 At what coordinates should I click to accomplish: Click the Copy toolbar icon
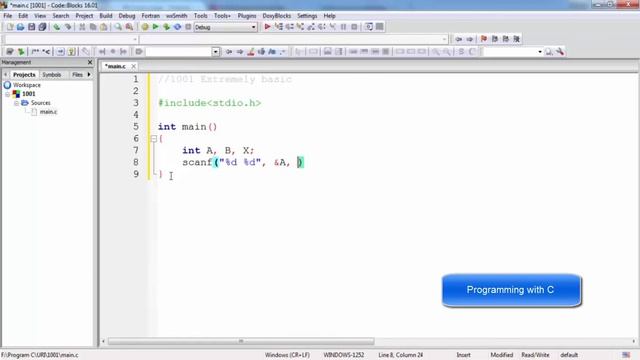click(x=93, y=27)
